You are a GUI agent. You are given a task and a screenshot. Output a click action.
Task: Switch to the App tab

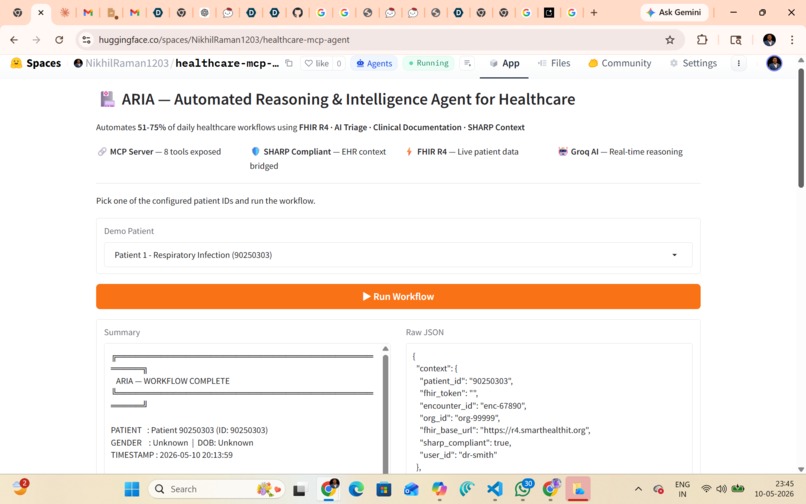pos(504,63)
